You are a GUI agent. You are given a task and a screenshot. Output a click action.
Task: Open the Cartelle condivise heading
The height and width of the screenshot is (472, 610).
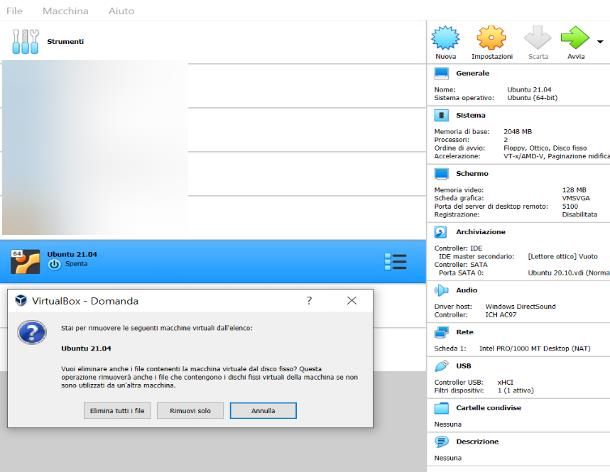(x=489, y=408)
